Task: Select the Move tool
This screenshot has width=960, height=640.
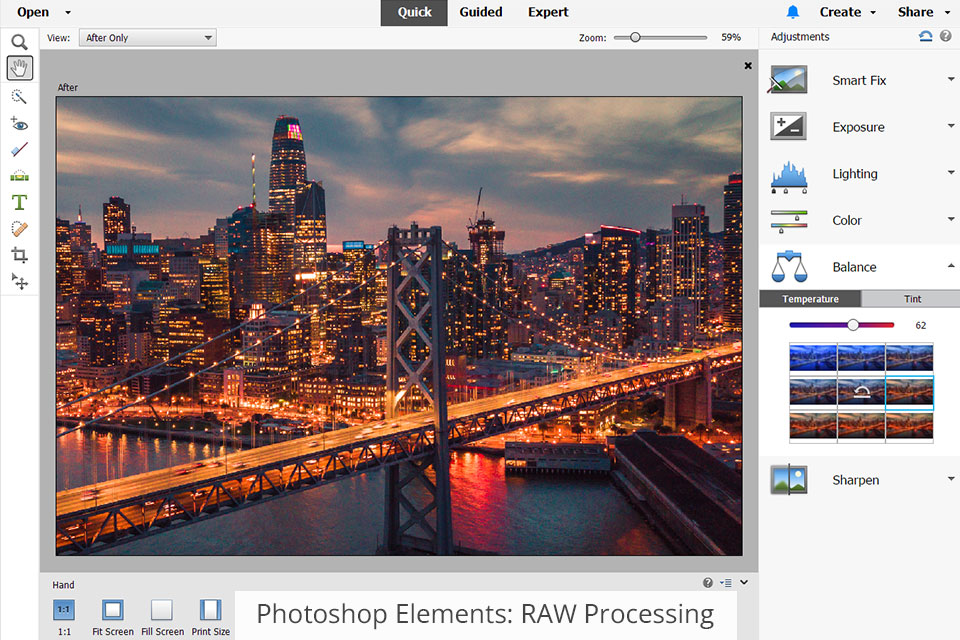Action: (20, 281)
